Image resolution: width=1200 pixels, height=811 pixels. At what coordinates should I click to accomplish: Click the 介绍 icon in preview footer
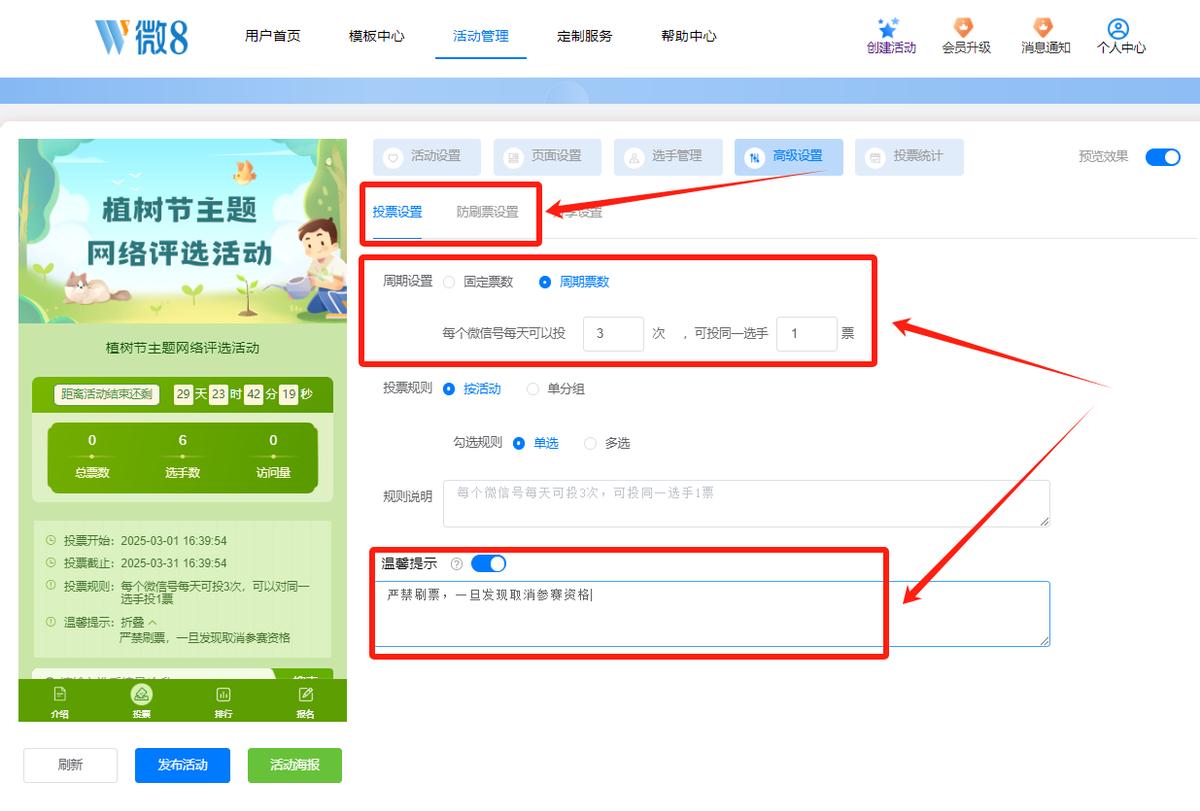[x=60, y=694]
